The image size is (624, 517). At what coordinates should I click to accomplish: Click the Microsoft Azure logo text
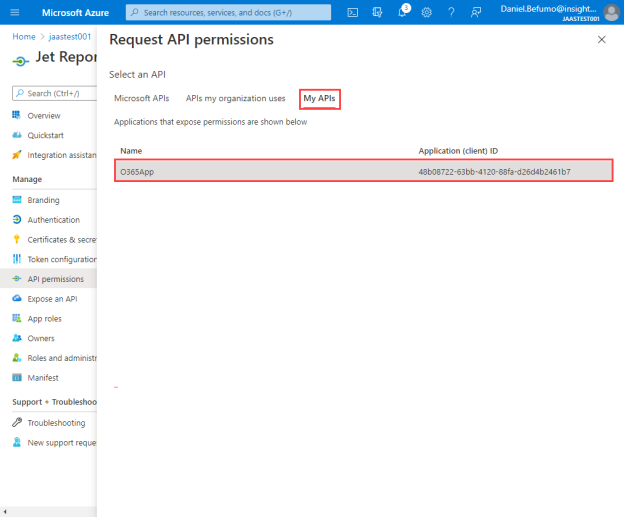75,13
